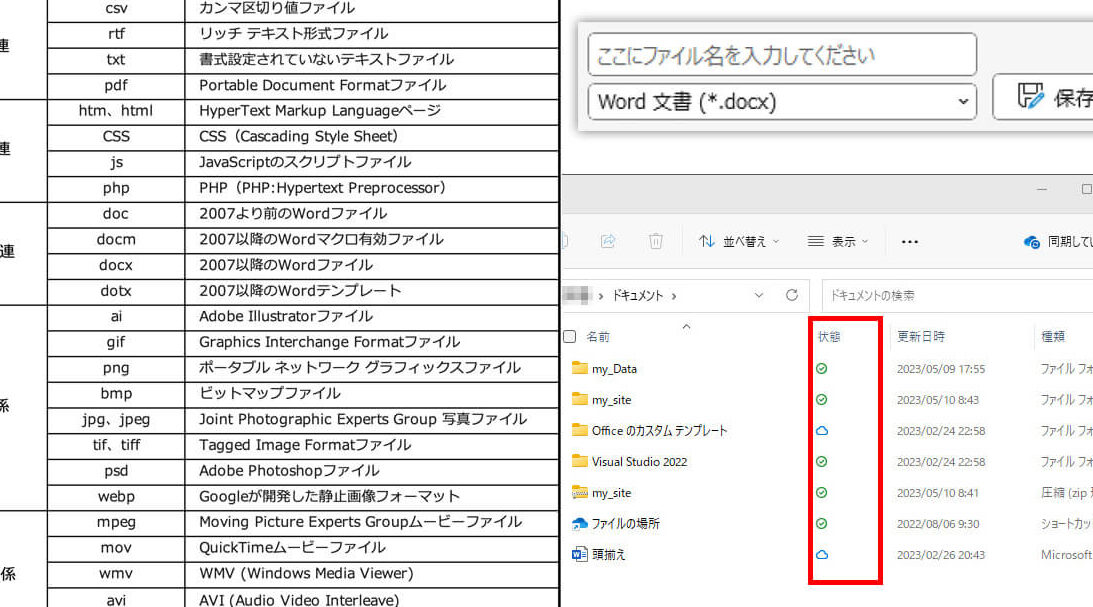Screen dimensions: 1093x607
Task: Open the 並べ替え sort menu
Action: [739, 241]
